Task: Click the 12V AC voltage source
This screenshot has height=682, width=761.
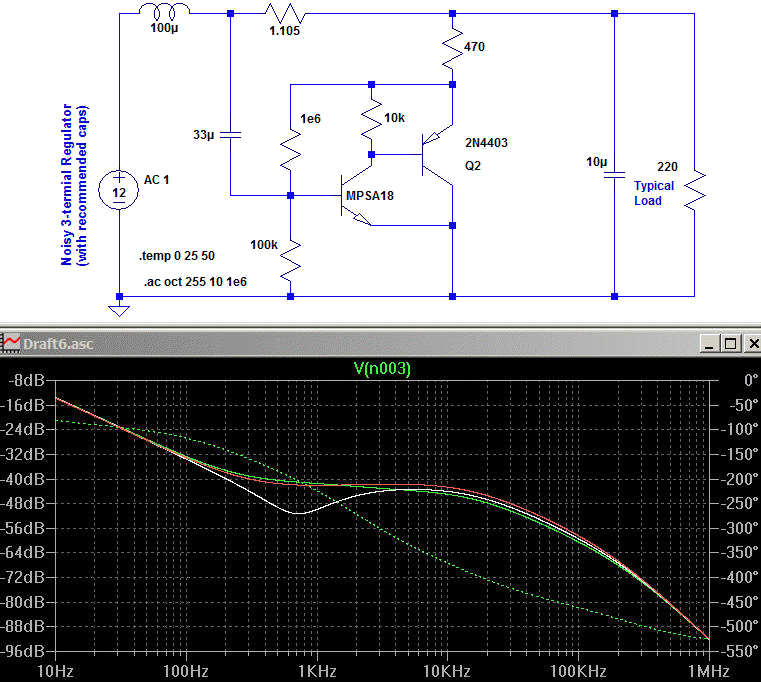Action: pos(119,187)
